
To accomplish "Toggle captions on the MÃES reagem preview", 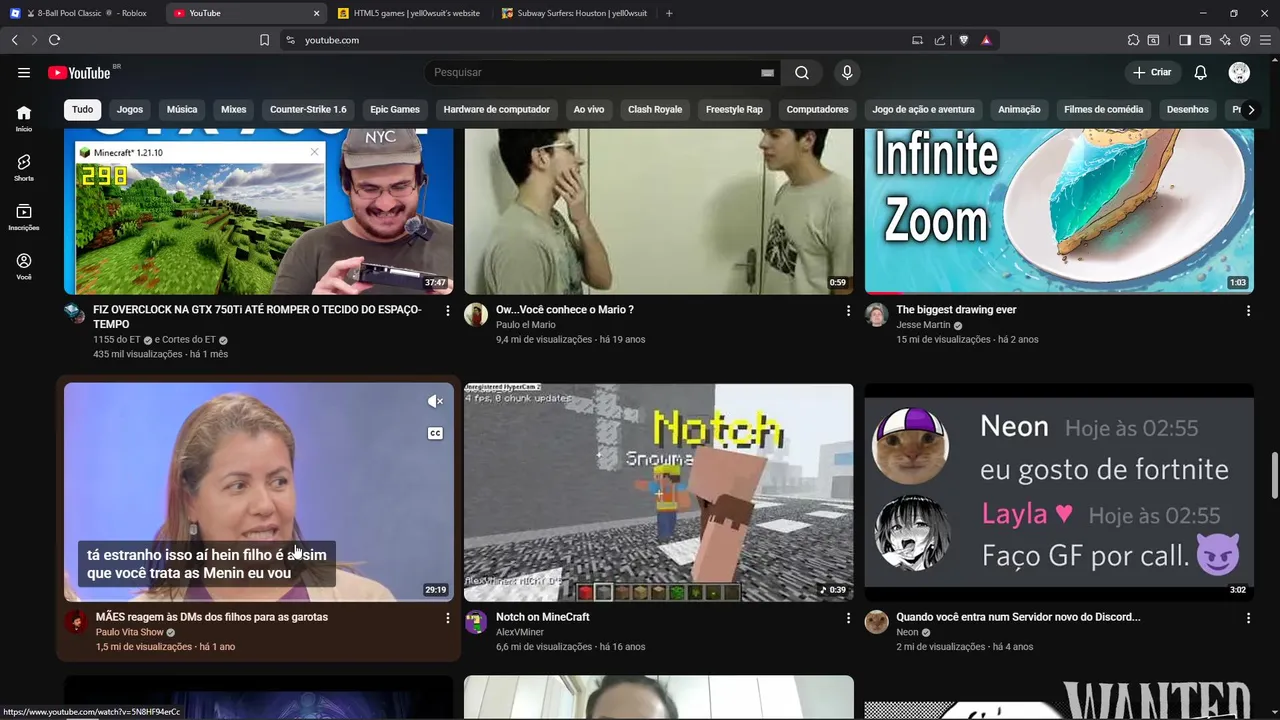I will click(x=435, y=433).
